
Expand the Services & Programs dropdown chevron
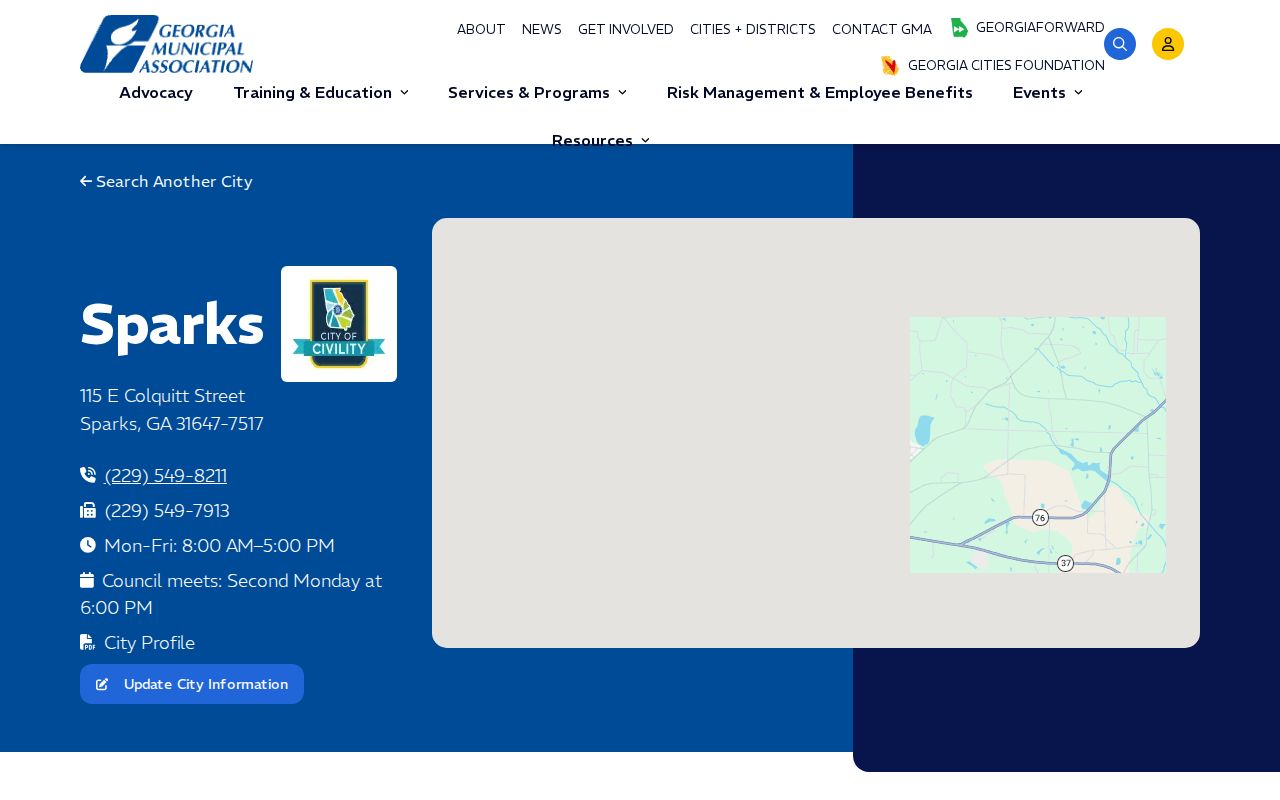[x=622, y=92]
